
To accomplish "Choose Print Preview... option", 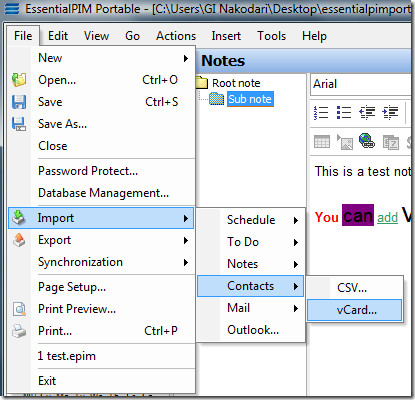I will click(101, 309).
